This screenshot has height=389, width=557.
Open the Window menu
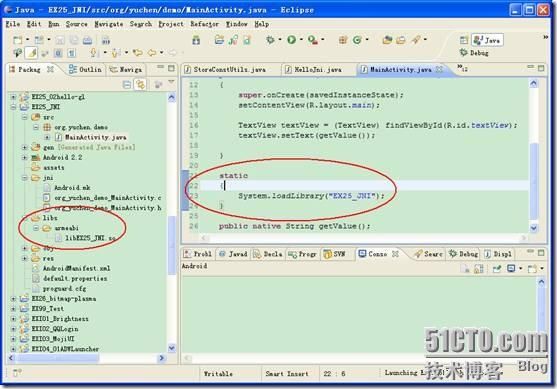click(237, 24)
